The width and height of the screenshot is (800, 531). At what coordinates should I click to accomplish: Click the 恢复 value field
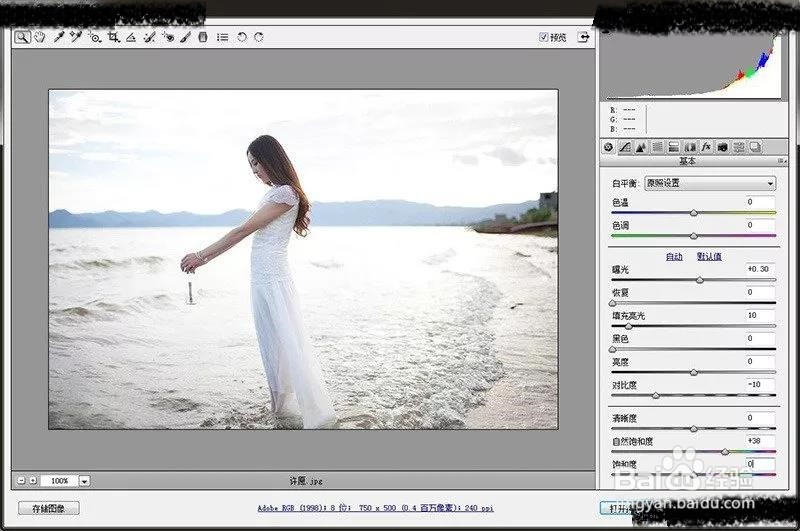pos(760,292)
